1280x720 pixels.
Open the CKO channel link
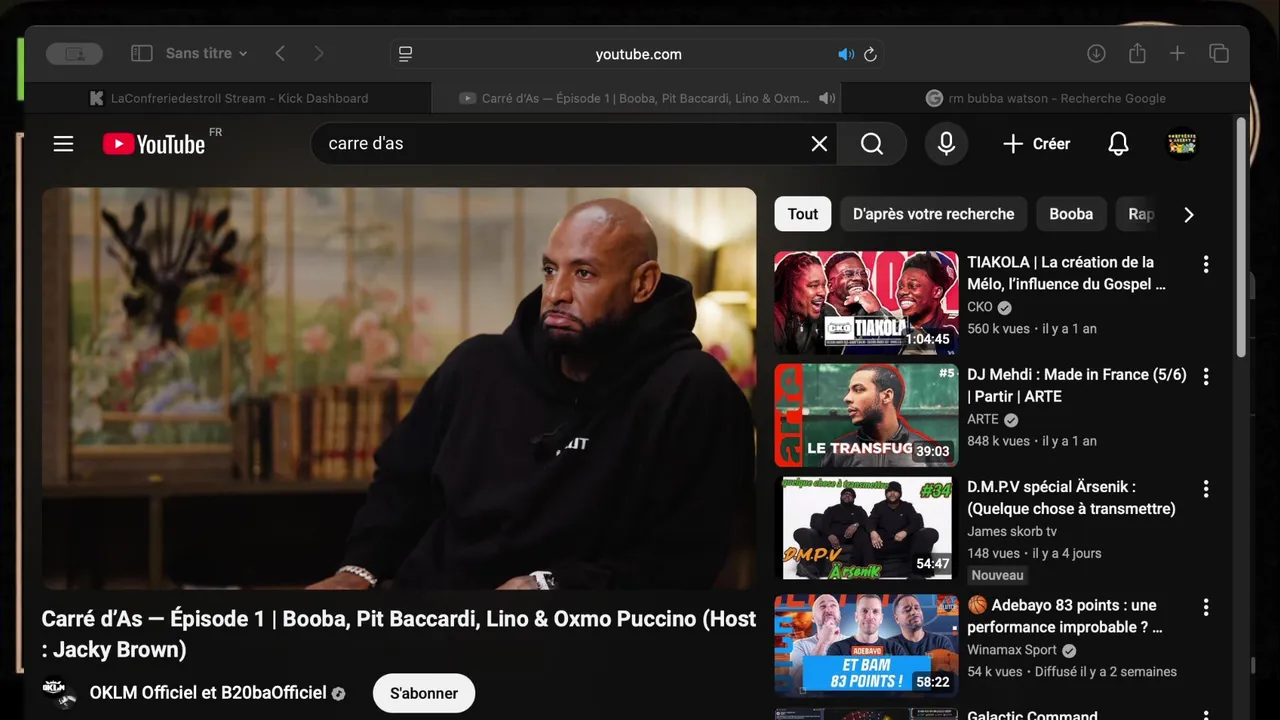point(980,307)
